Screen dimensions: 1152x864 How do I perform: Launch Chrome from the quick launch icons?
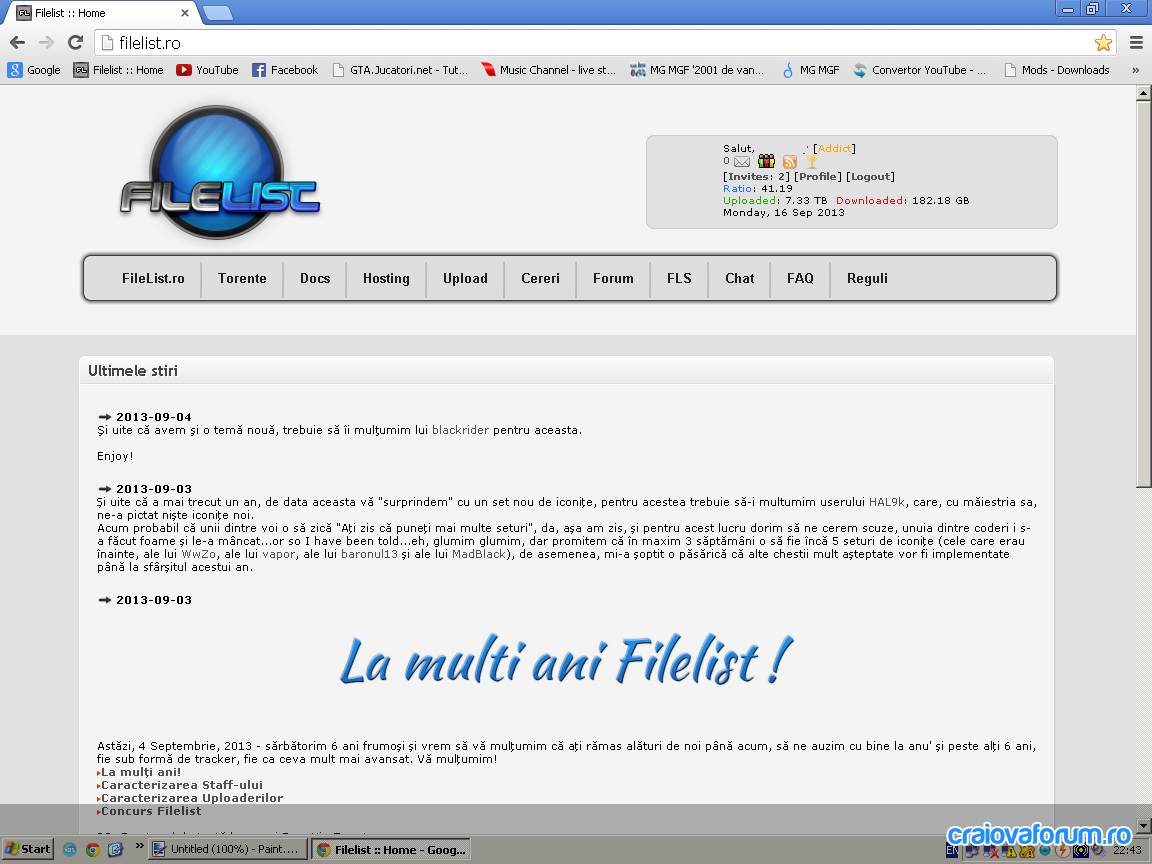[x=93, y=849]
